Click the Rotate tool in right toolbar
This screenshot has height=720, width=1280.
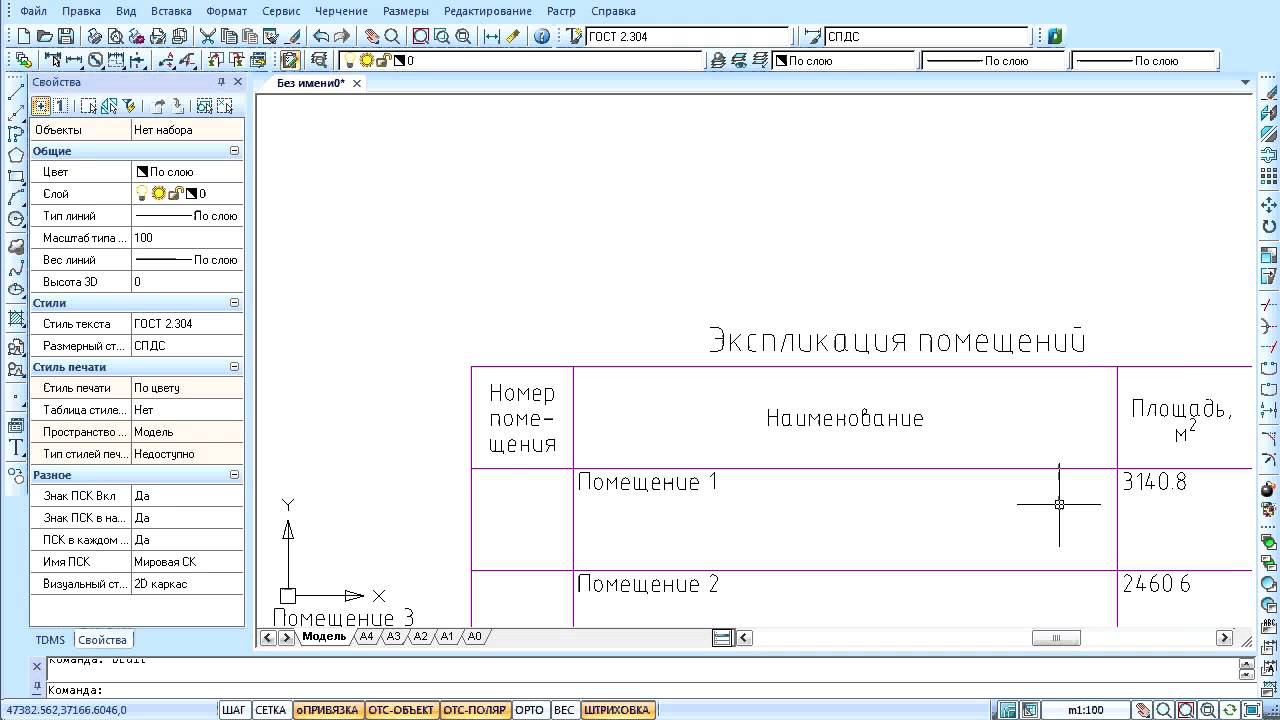pyautogui.click(x=1270, y=227)
